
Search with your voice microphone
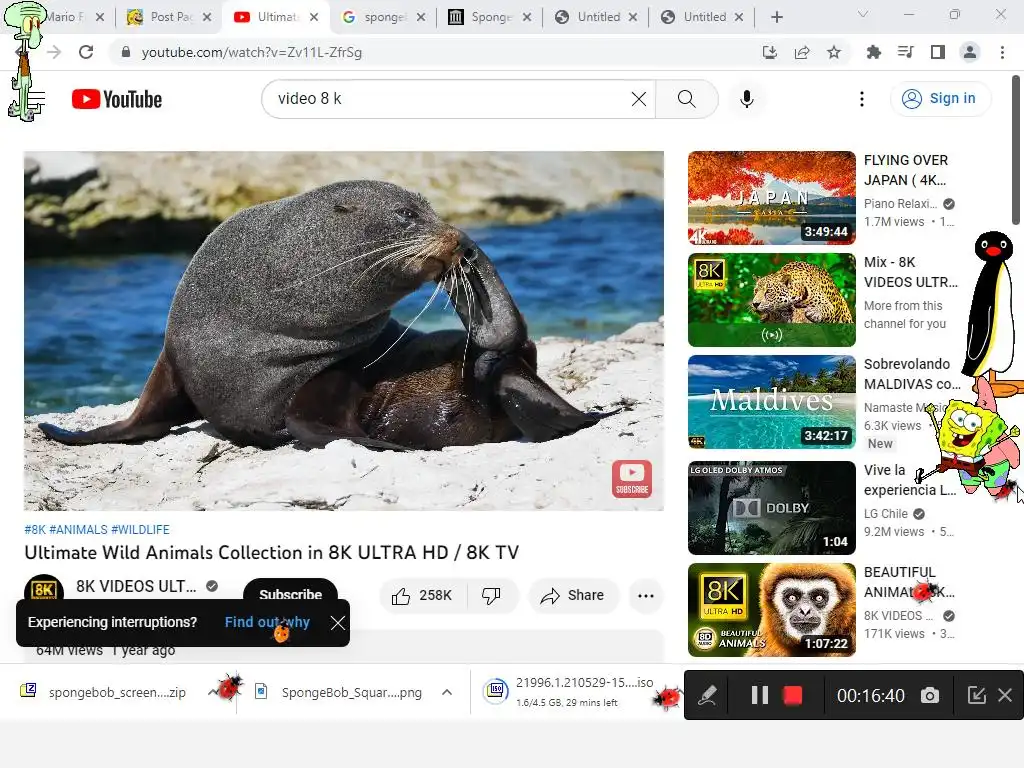point(747,99)
